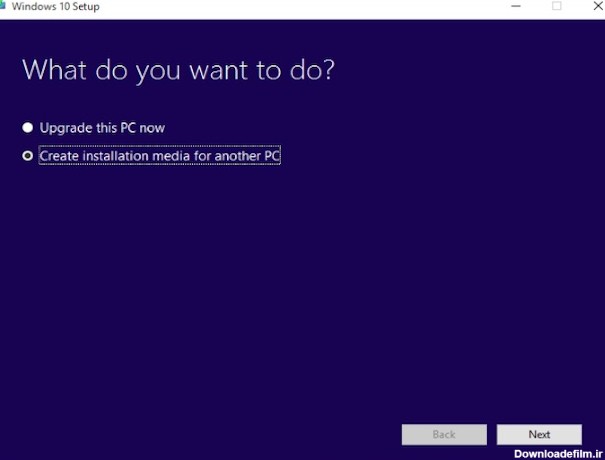Screen dimensions: 605x460
Task: Click the greyed-out Back button
Action: coord(444,435)
